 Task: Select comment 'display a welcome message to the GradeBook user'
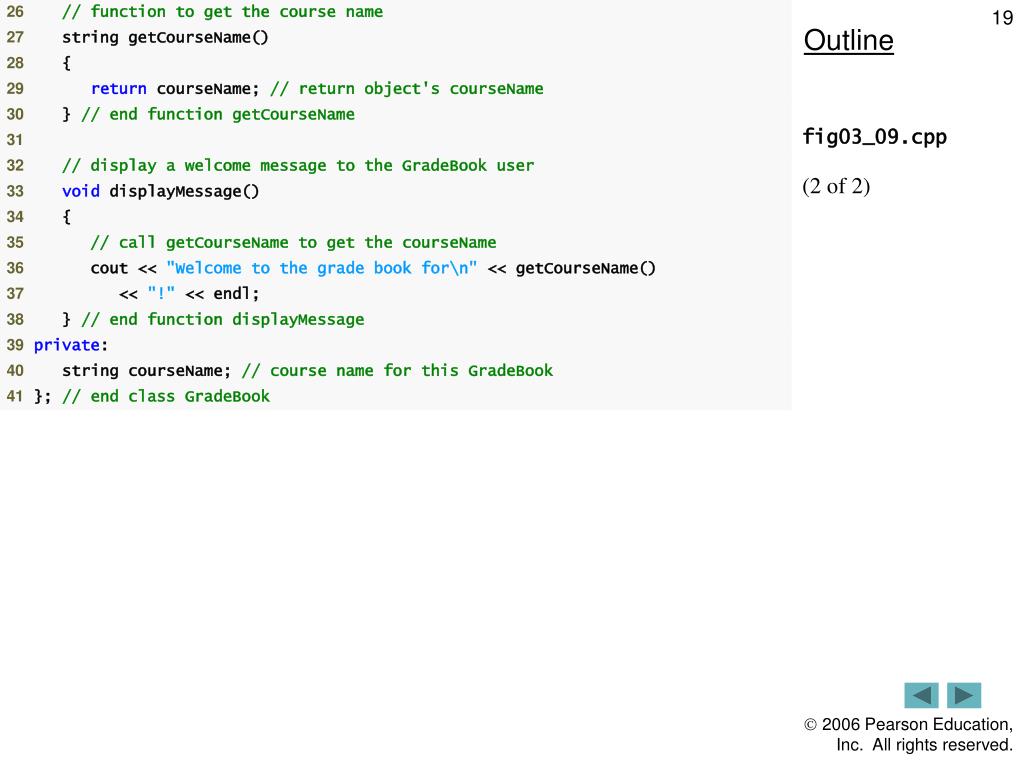(x=298, y=166)
